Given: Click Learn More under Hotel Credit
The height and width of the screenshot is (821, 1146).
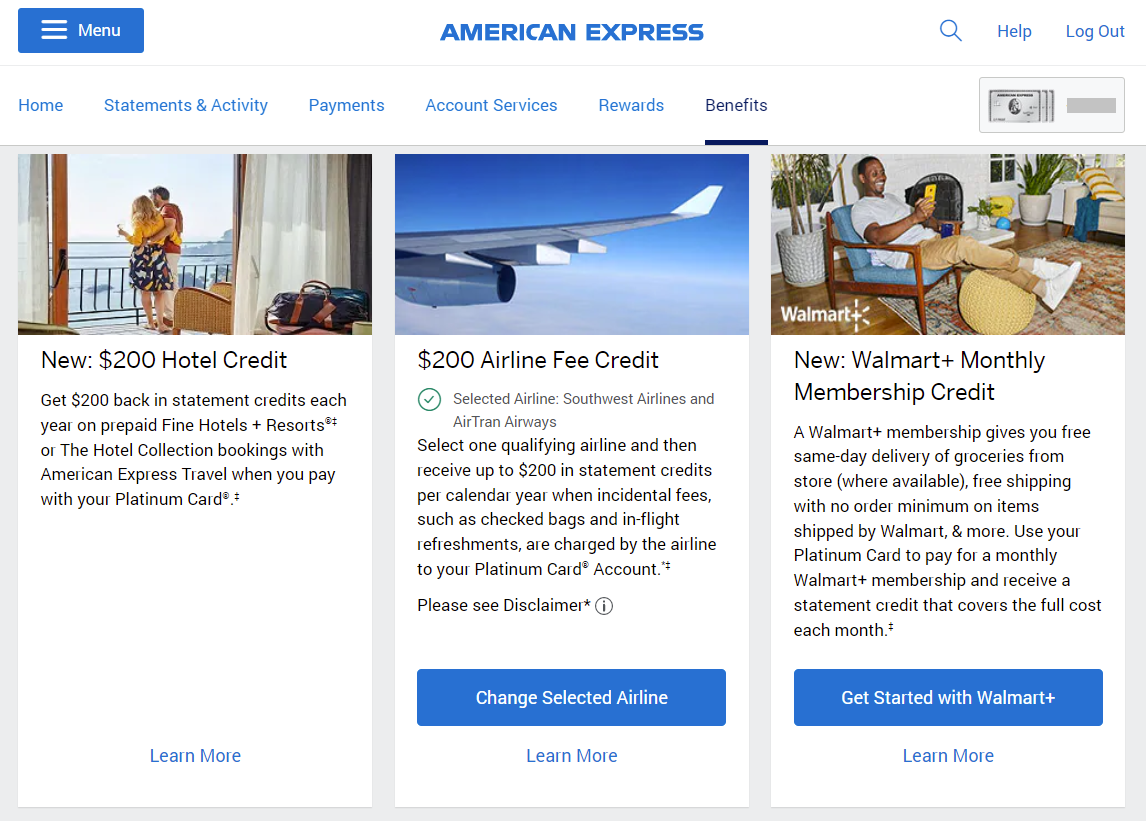Looking at the screenshot, I should point(195,756).
